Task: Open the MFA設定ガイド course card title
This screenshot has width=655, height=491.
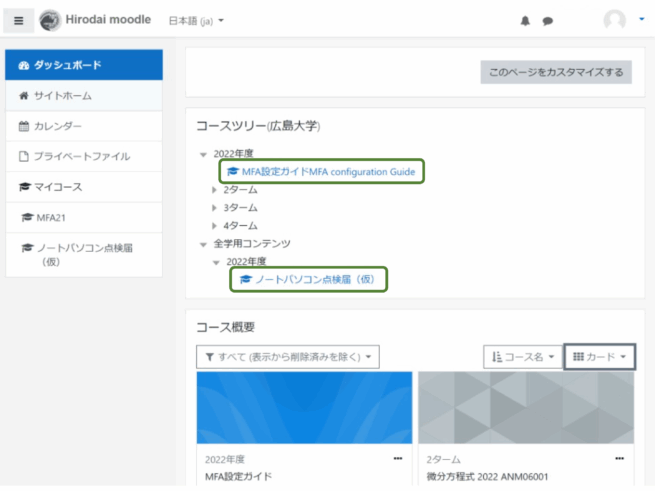Action: (239, 476)
